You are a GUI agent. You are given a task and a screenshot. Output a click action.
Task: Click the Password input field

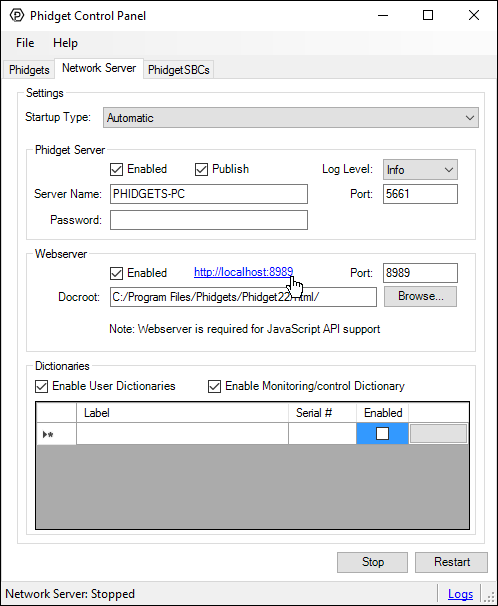click(209, 220)
